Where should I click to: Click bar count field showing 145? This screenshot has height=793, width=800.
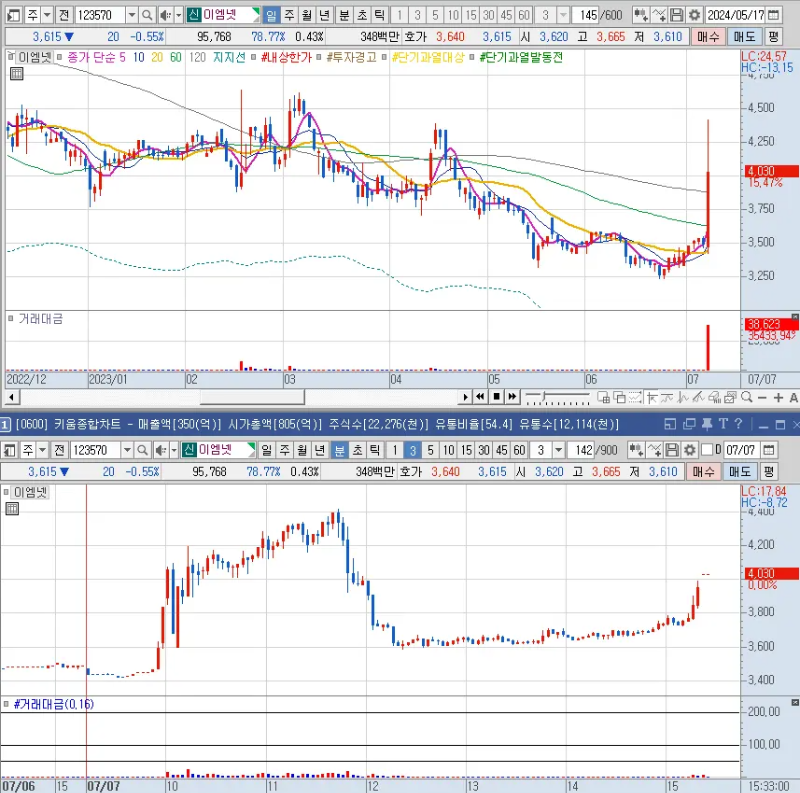[x=585, y=15]
